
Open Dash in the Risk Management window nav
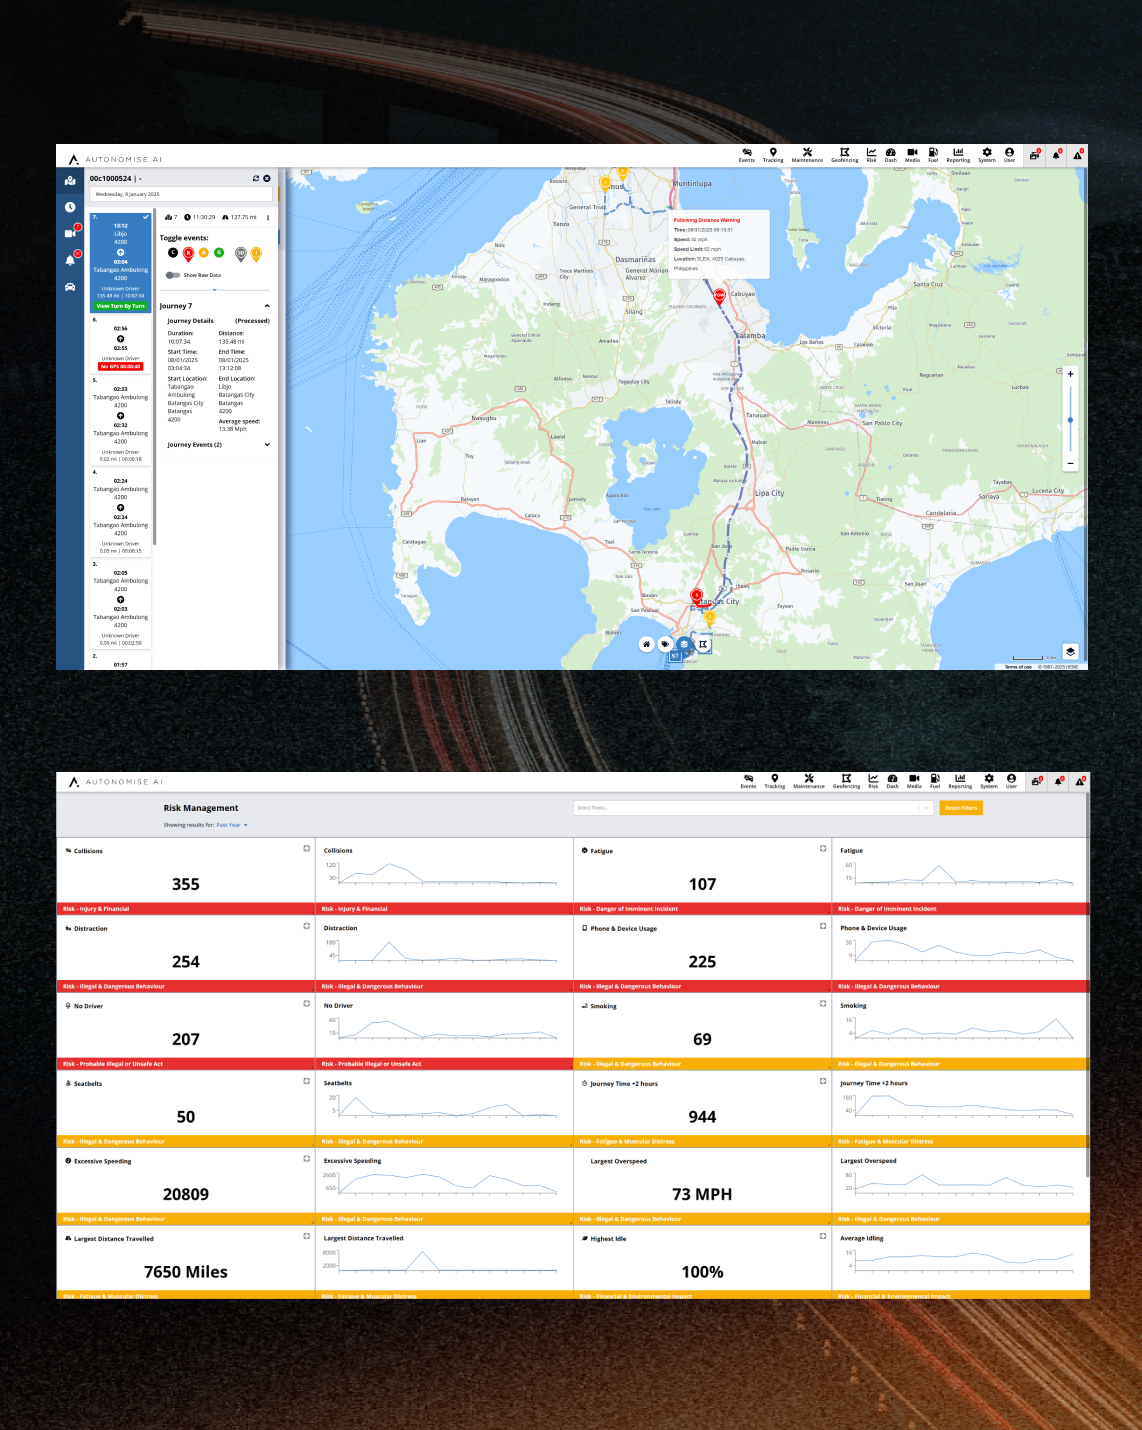point(892,781)
